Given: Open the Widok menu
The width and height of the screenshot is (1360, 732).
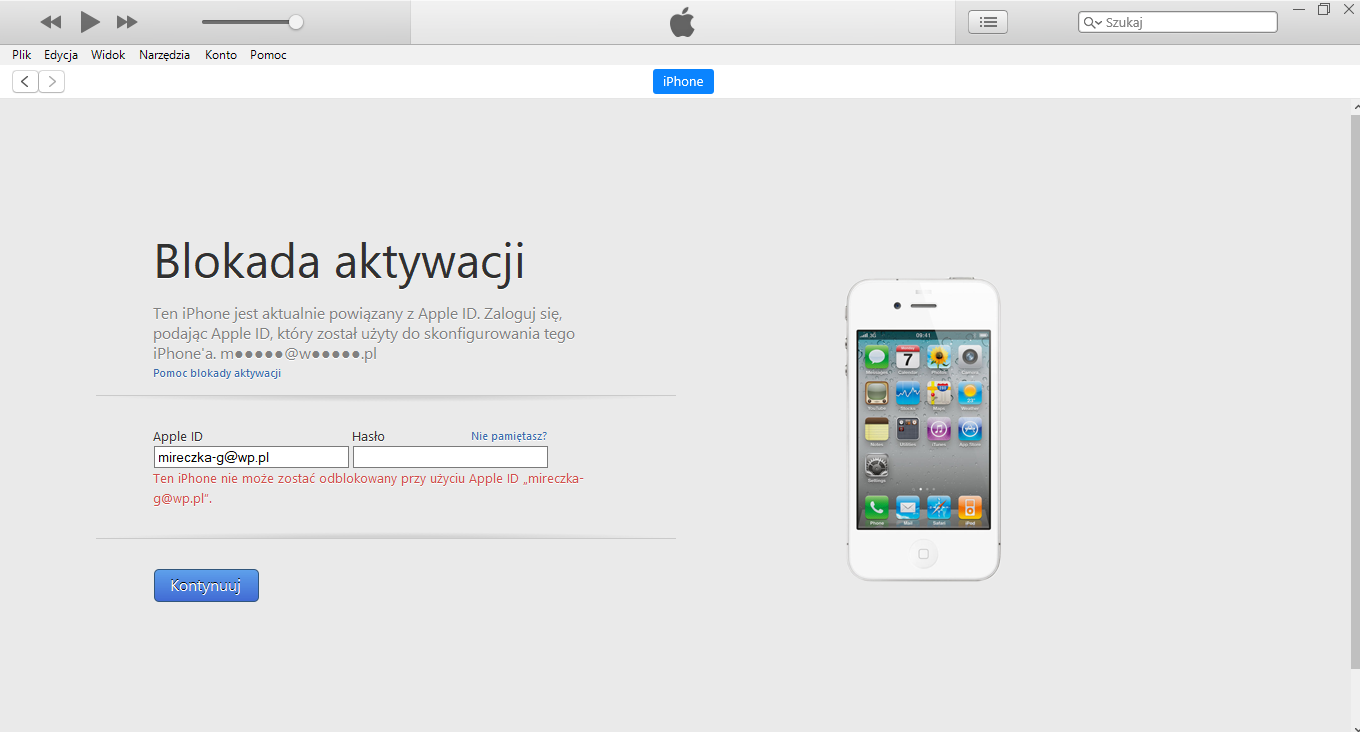Looking at the screenshot, I should point(108,55).
